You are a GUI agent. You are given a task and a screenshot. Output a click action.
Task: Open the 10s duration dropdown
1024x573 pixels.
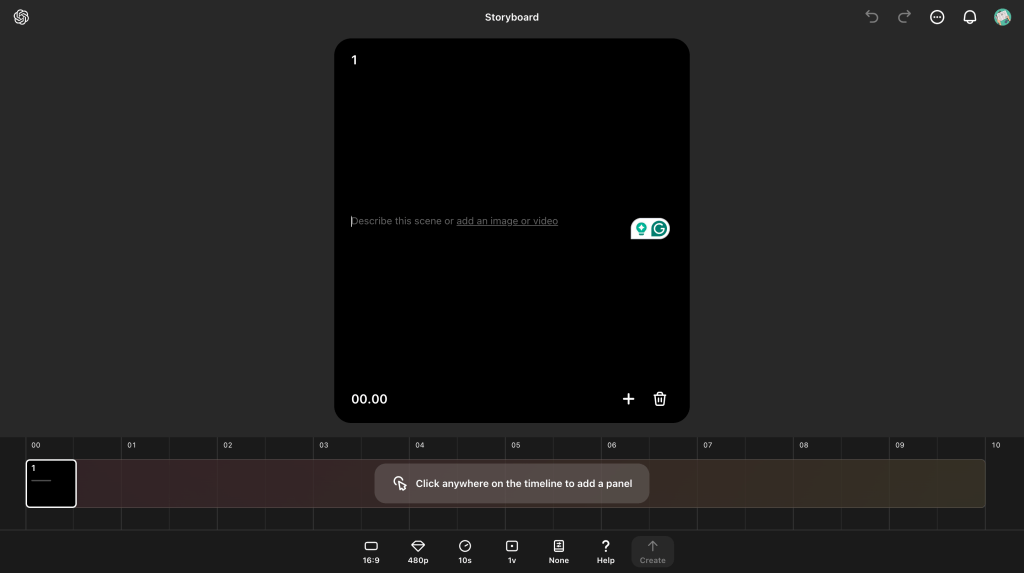tap(465, 551)
